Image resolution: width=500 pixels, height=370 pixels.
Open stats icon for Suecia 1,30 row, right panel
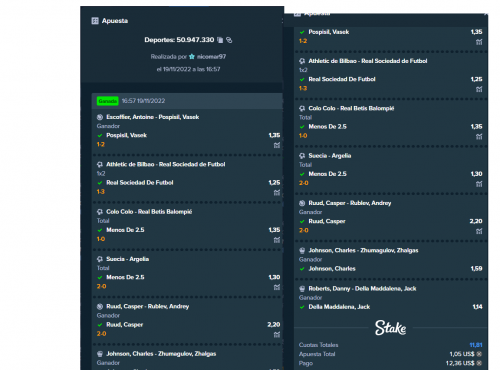479,184
